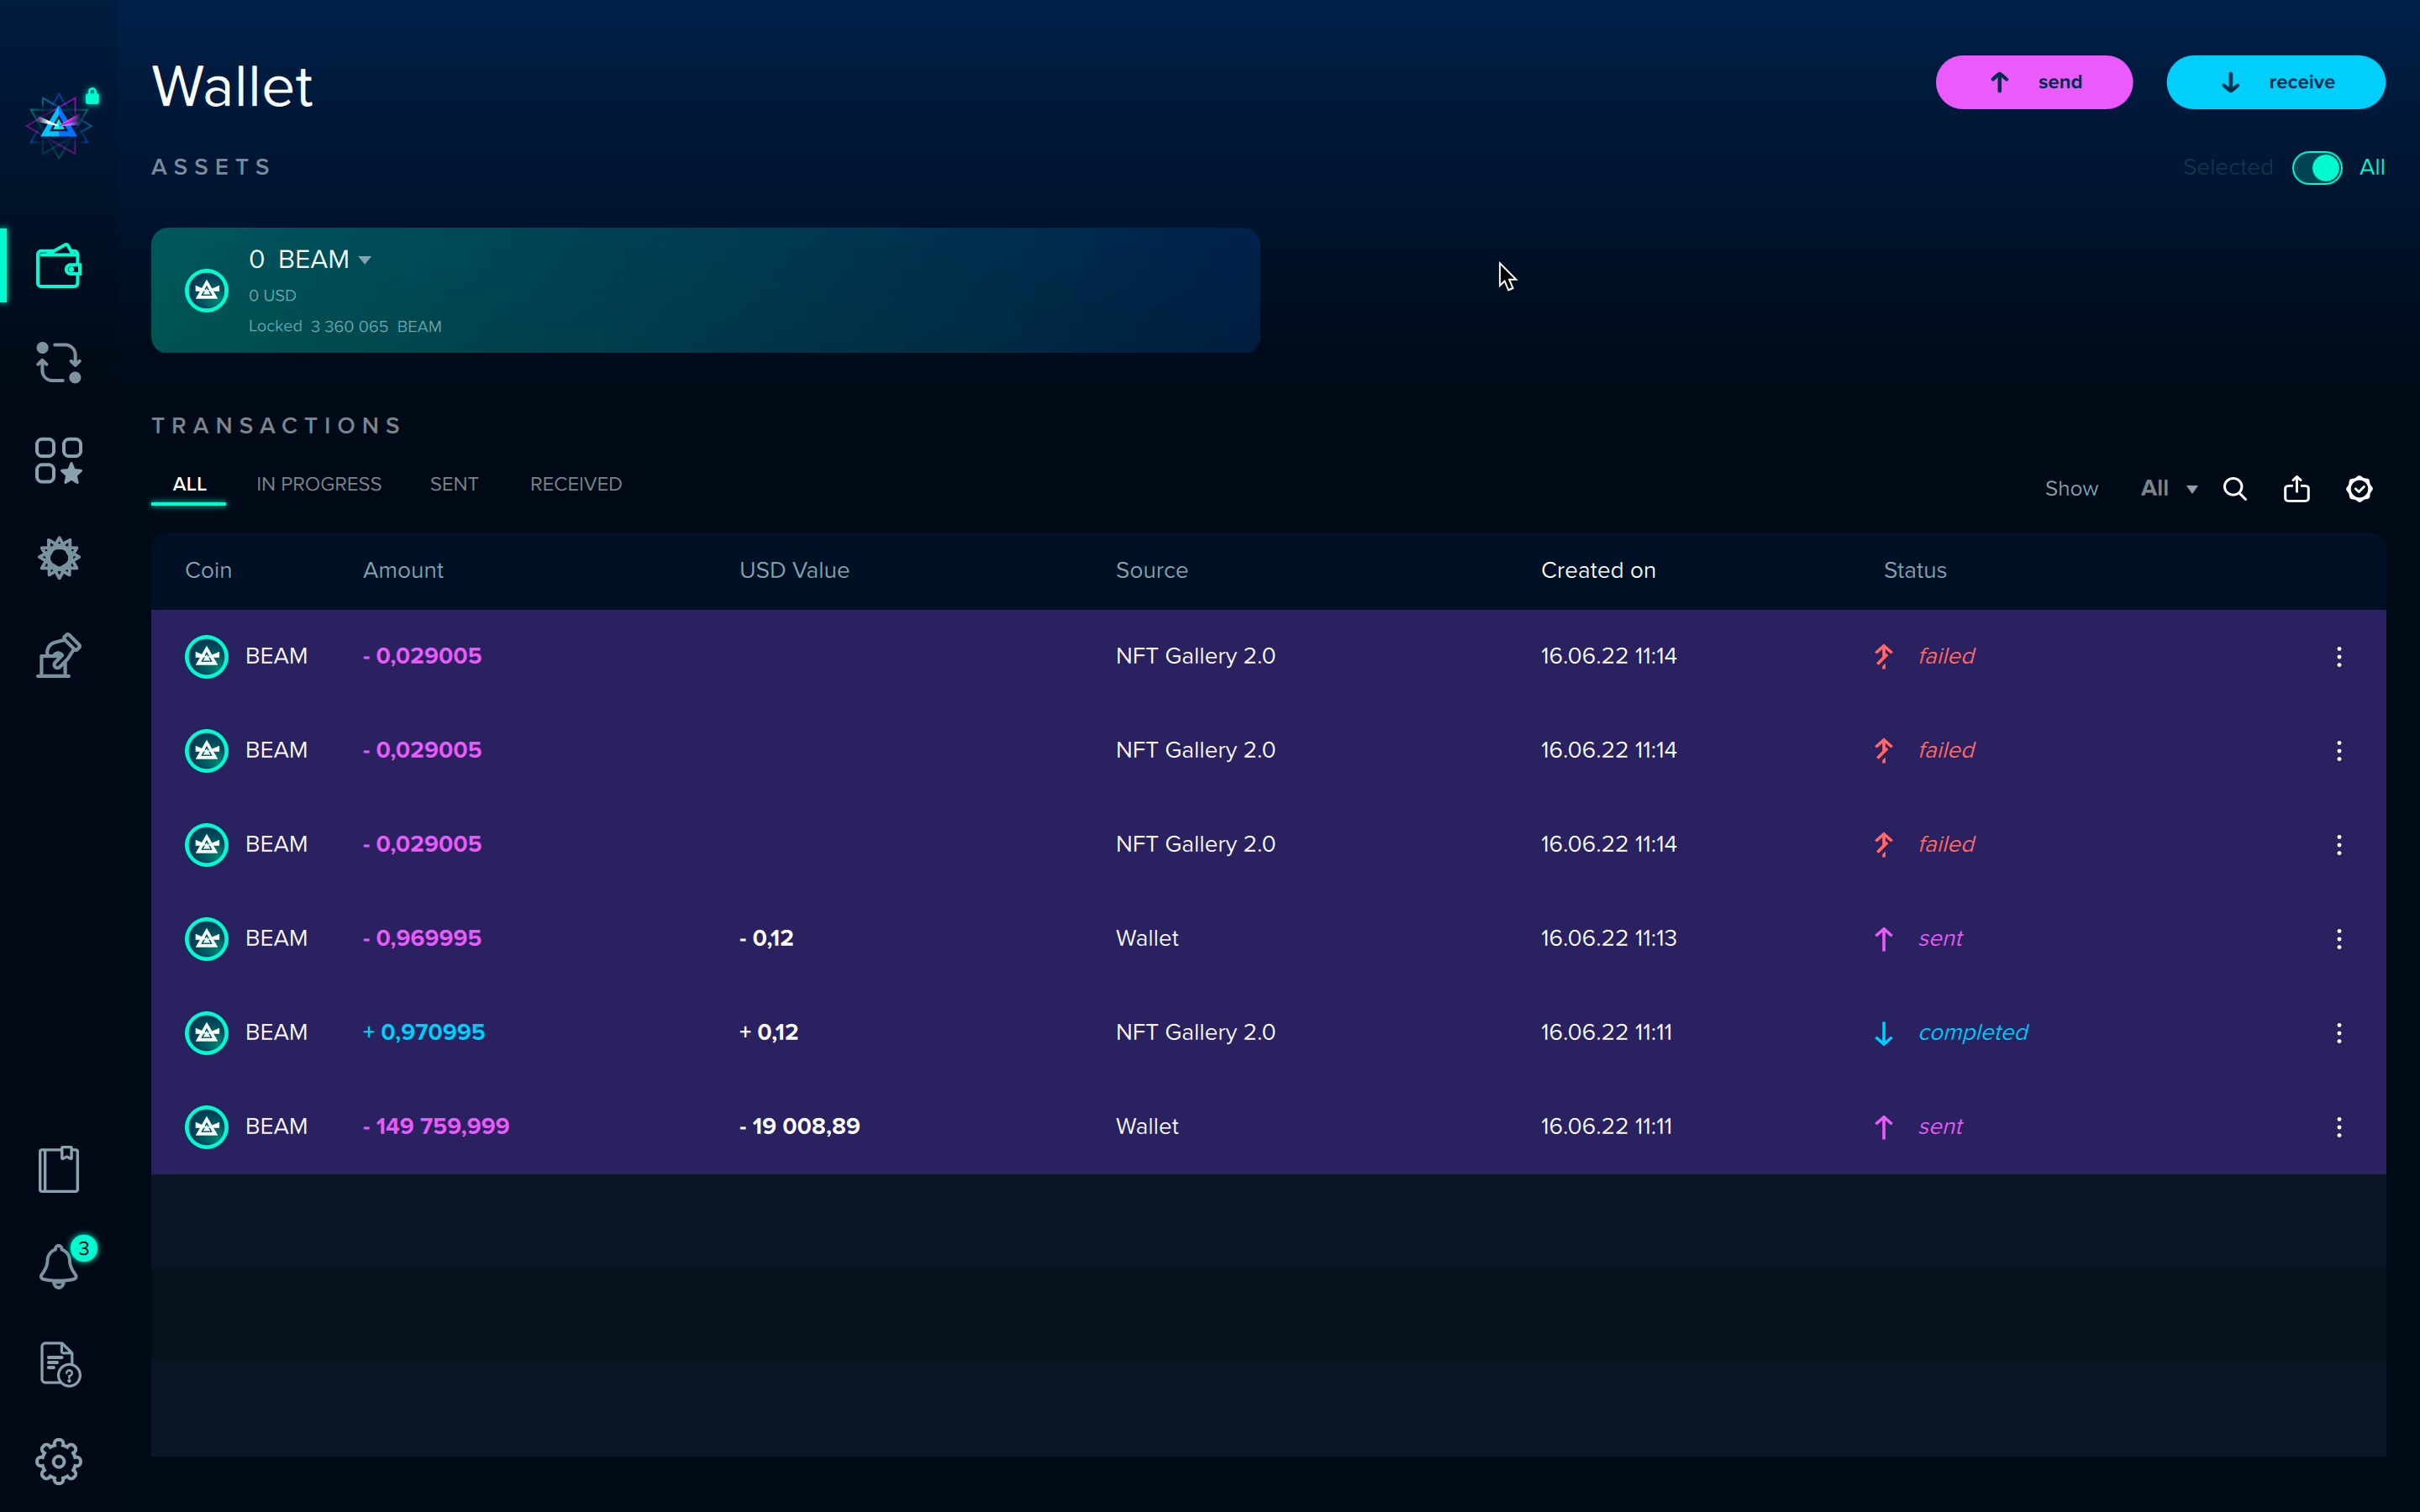Expand the BEAM asset dropdown arrow
Viewport: 2420px width, 1512px height.
365,260
